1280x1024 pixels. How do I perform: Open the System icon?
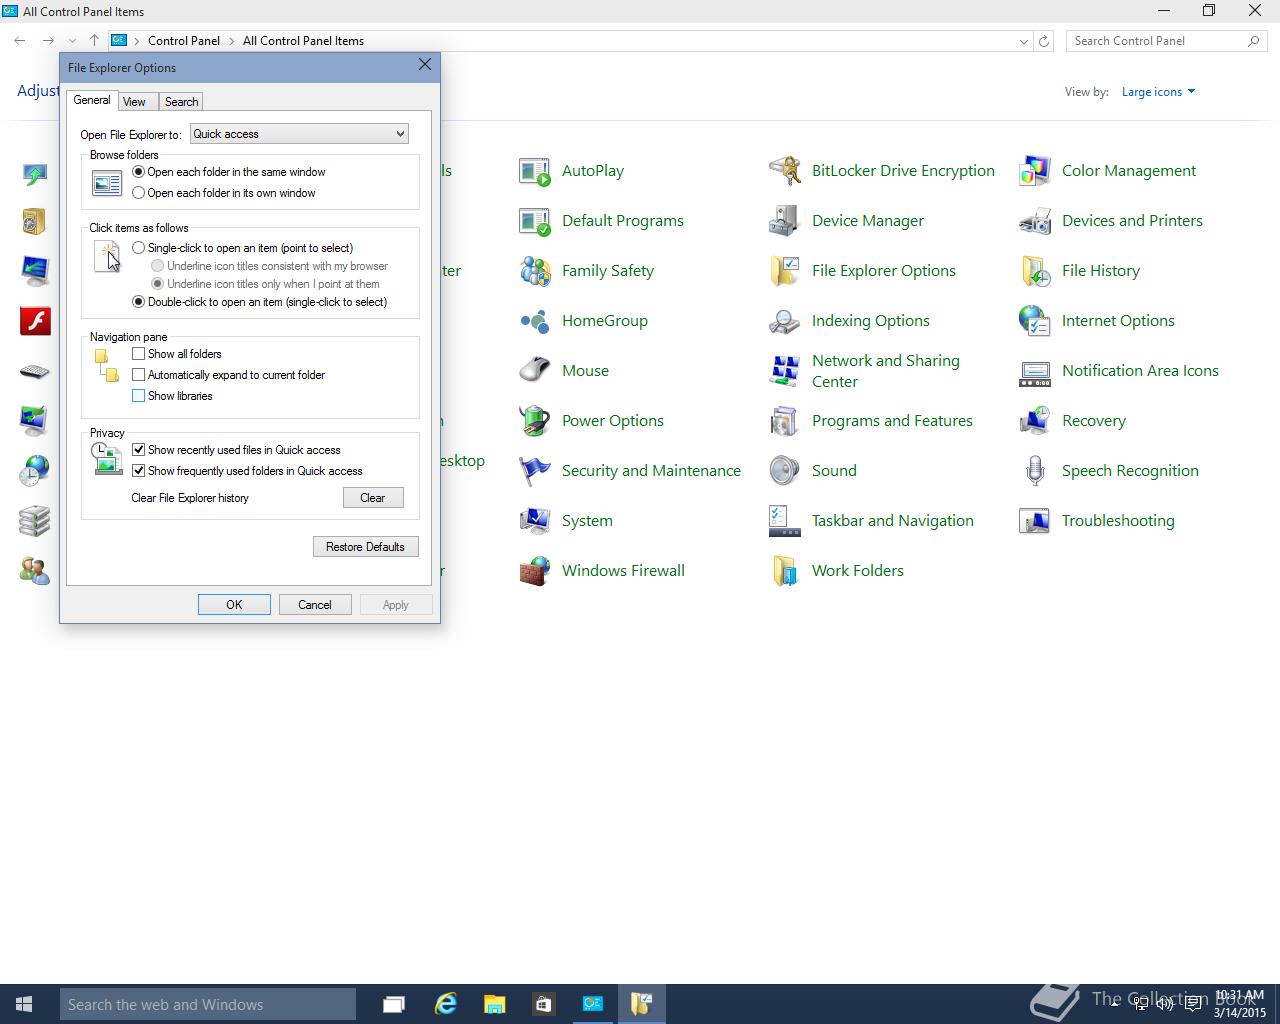(535, 521)
